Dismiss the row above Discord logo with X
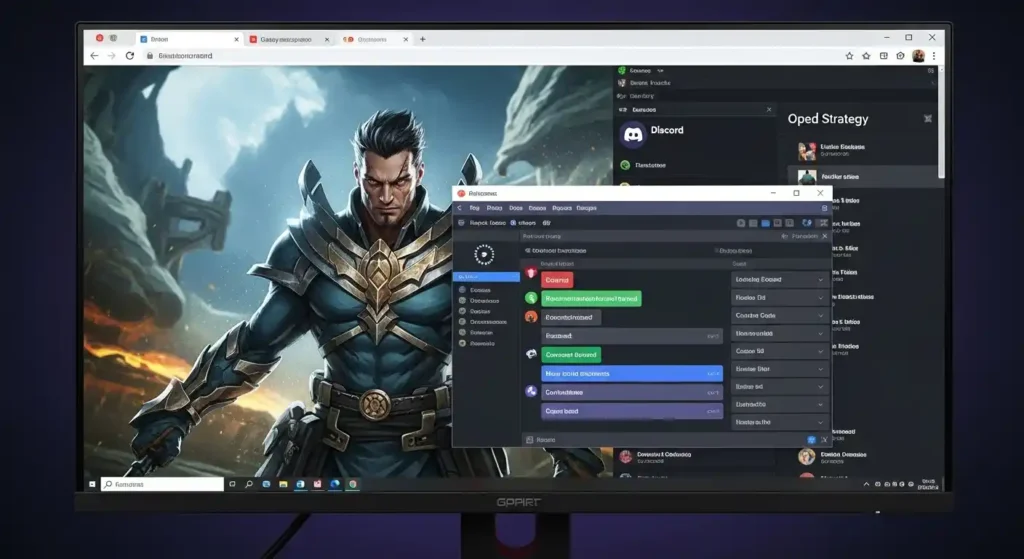1024x559 pixels. click(x=769, y=110)
